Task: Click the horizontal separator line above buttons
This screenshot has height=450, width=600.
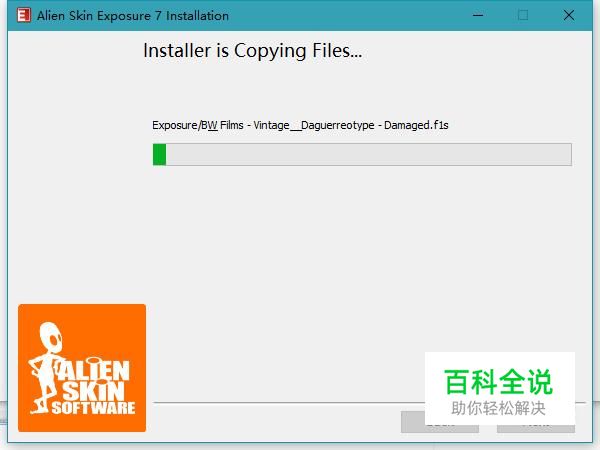Action: (289, 403)
